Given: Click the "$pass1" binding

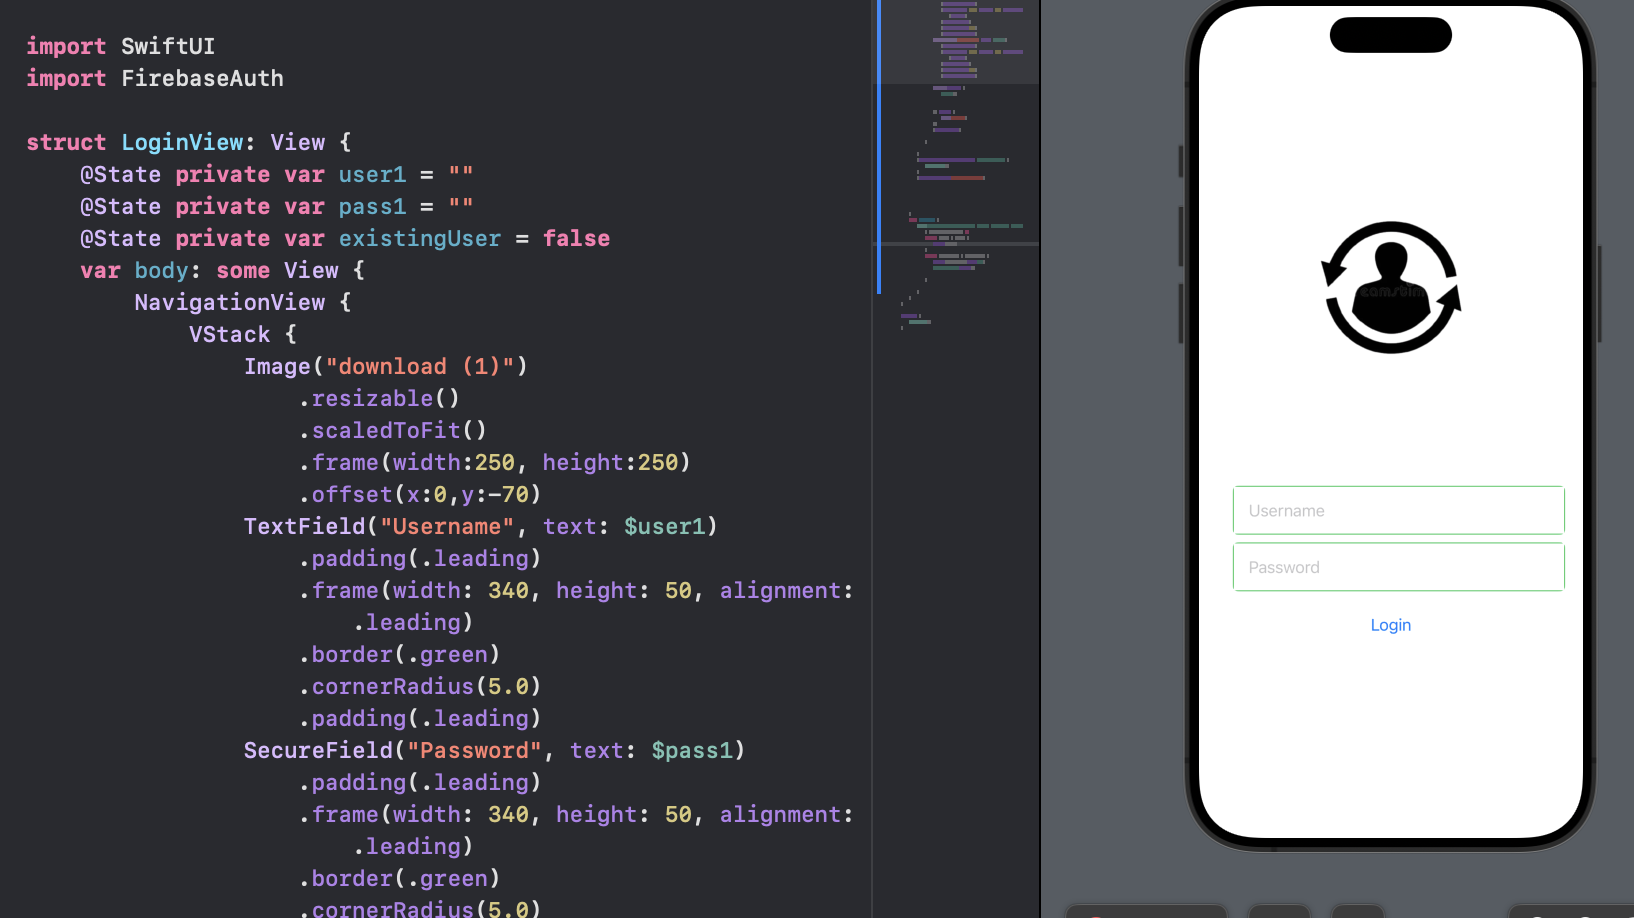Looking at the screenshot, I should coord(691,750).
